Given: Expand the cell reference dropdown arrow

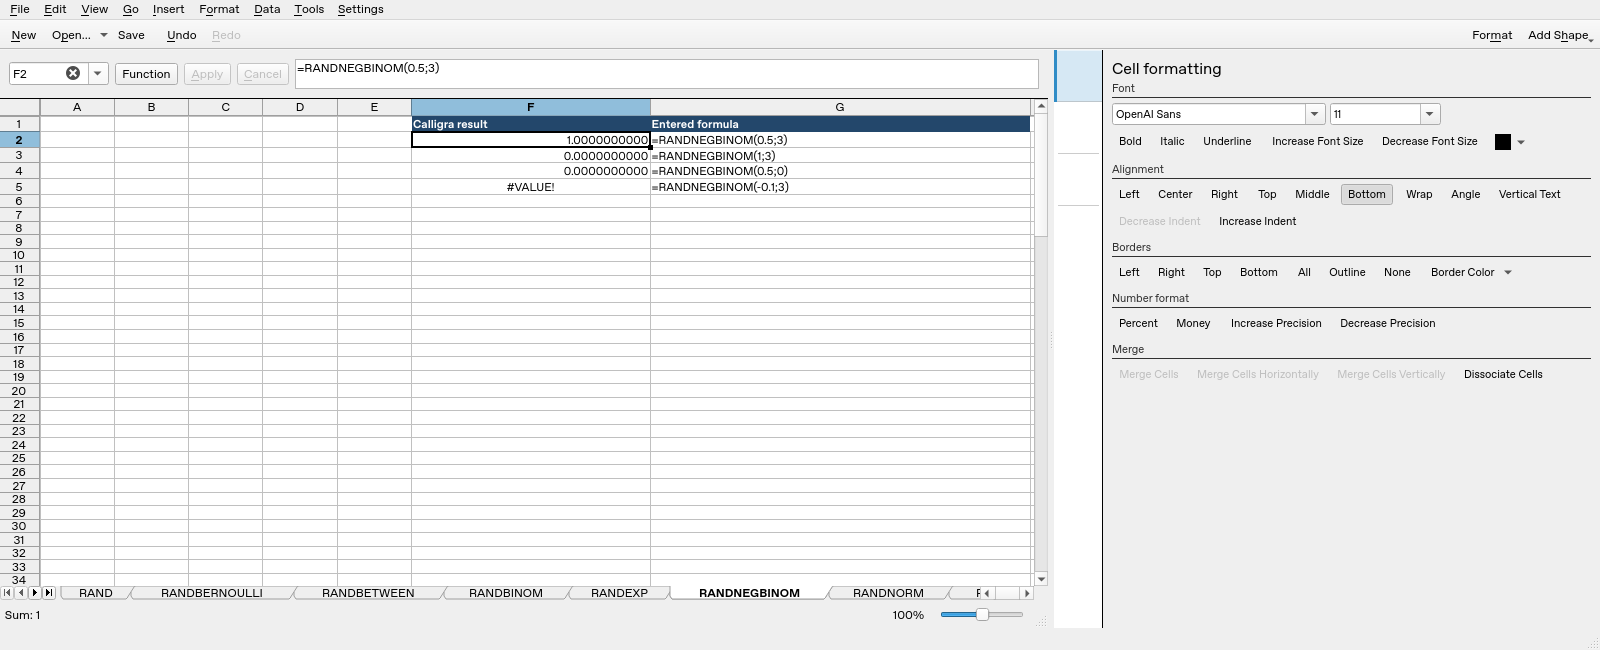Looking at the screenshot, I should click(97, 73).
